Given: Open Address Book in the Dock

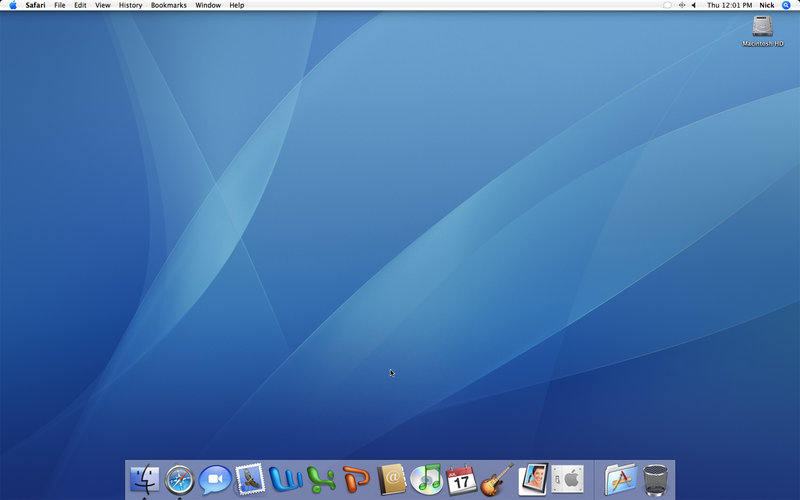Looking at the screenshot, I should coord(391,480).
